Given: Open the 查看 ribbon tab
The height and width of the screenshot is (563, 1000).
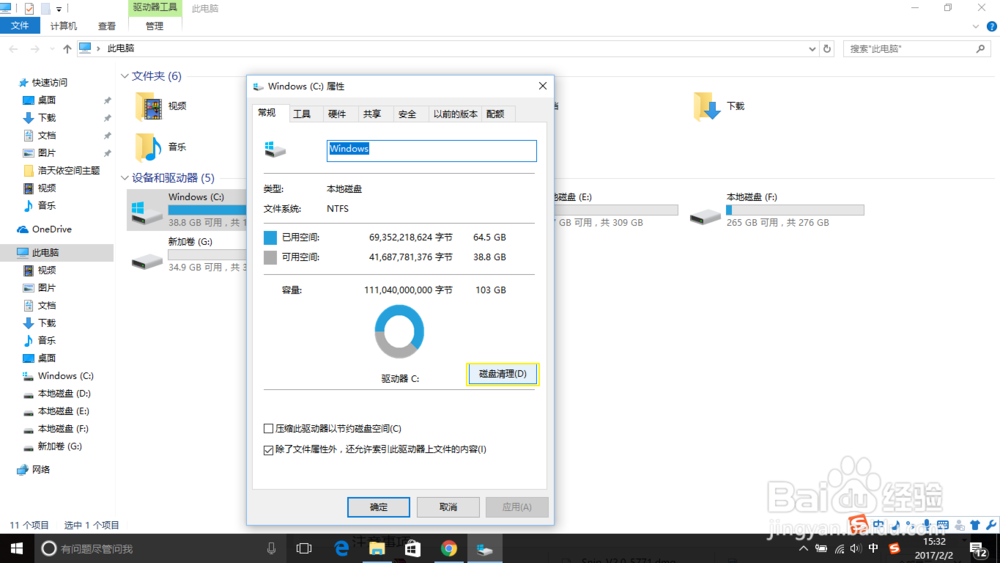Looking at the screenshot, I should coord(107,26).
